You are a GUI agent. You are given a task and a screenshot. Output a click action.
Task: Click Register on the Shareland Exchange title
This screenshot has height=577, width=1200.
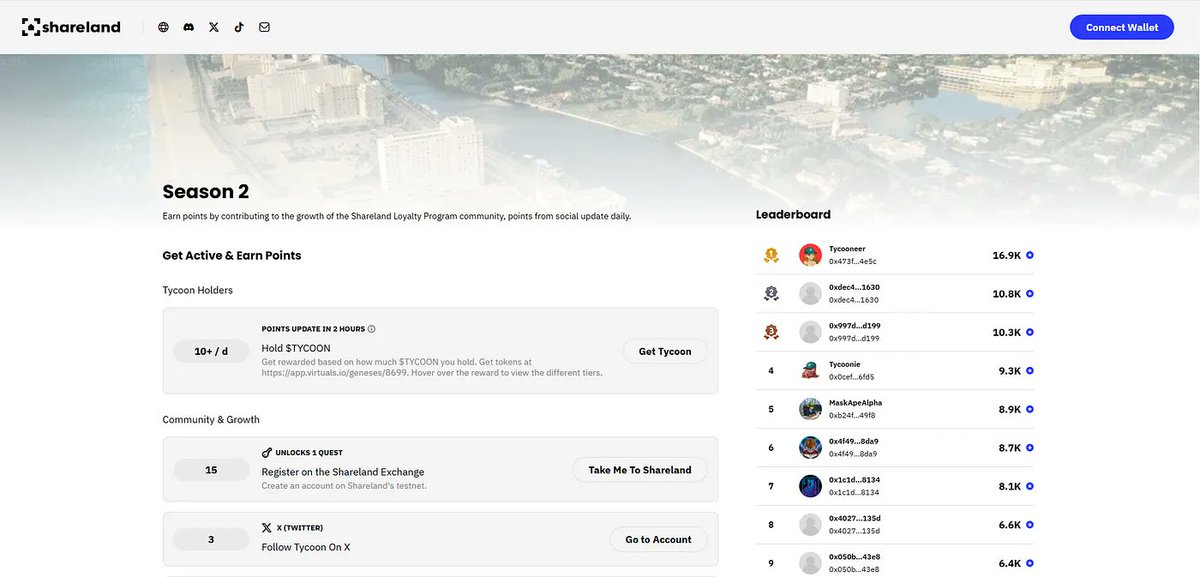tap(343, 472)
